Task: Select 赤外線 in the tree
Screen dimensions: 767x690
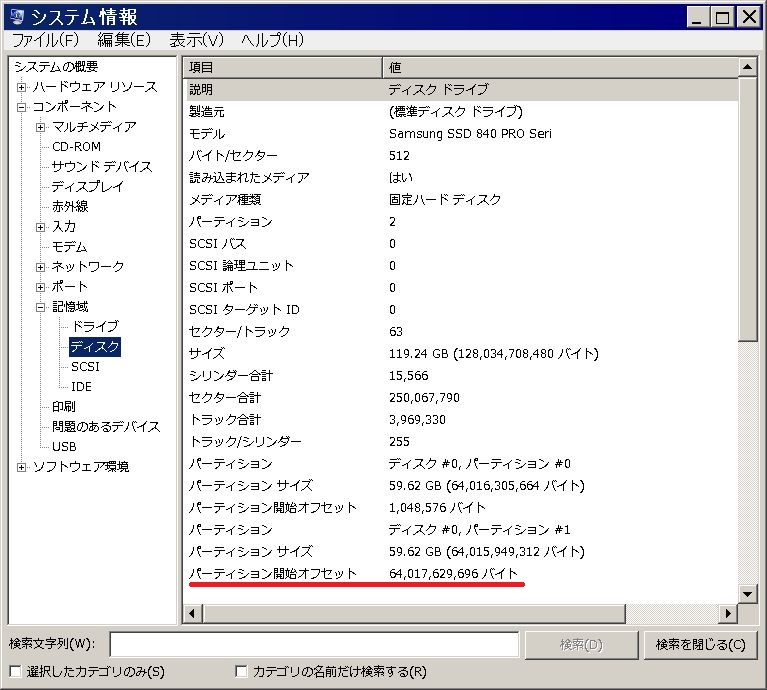Action: coord(70,207)
